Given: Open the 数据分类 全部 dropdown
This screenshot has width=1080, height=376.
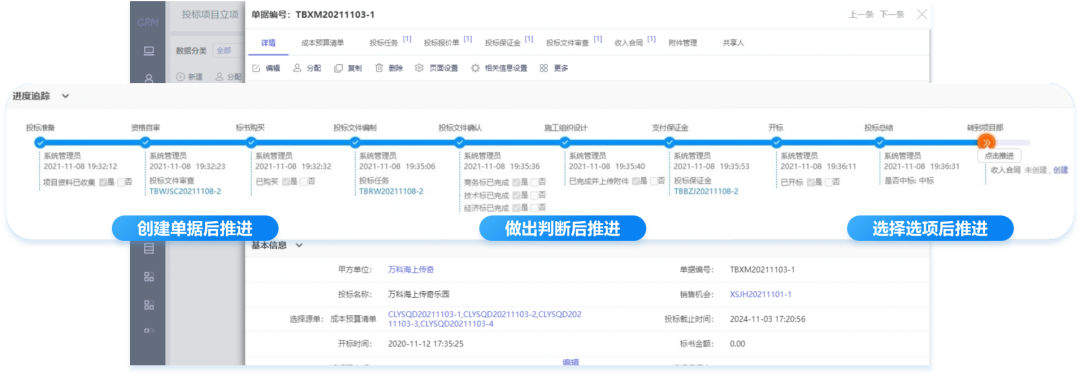Looking at the screenshot, I should 227,50.
